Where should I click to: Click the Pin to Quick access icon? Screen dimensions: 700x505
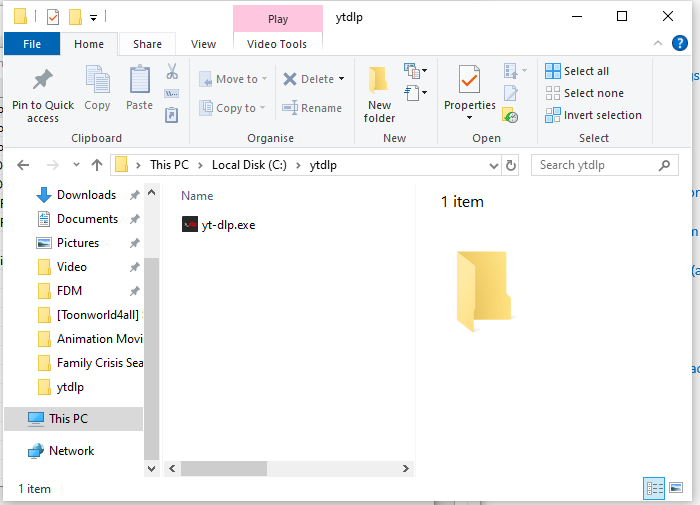point(43,80)
